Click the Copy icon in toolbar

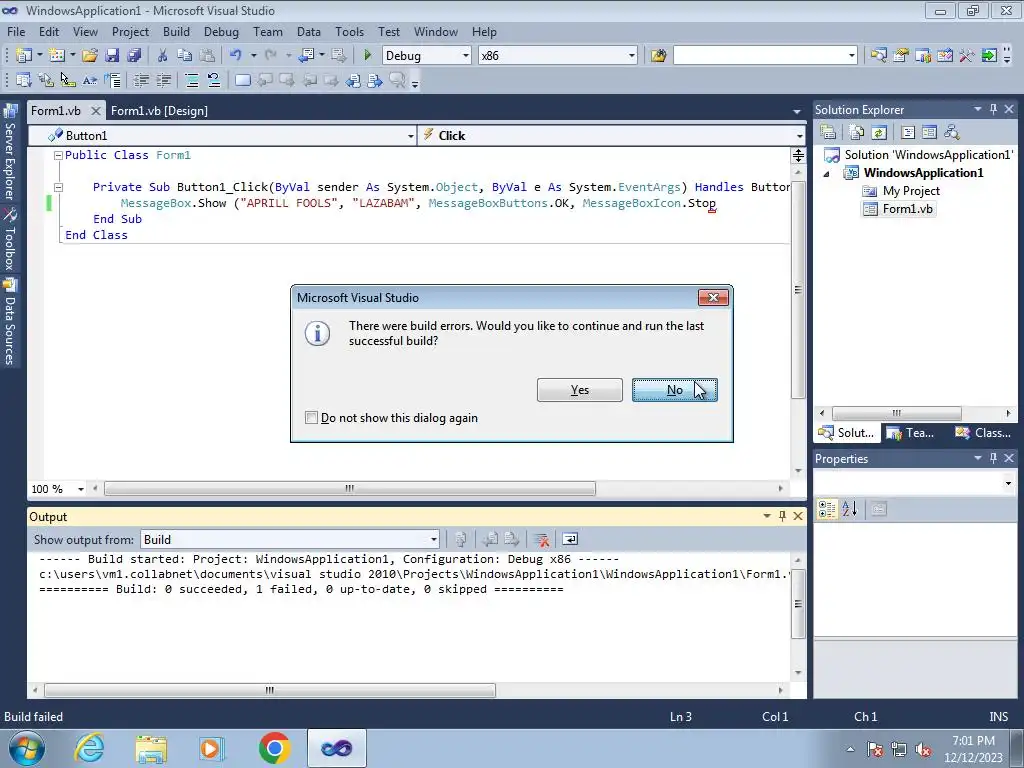tap(185, 56)
